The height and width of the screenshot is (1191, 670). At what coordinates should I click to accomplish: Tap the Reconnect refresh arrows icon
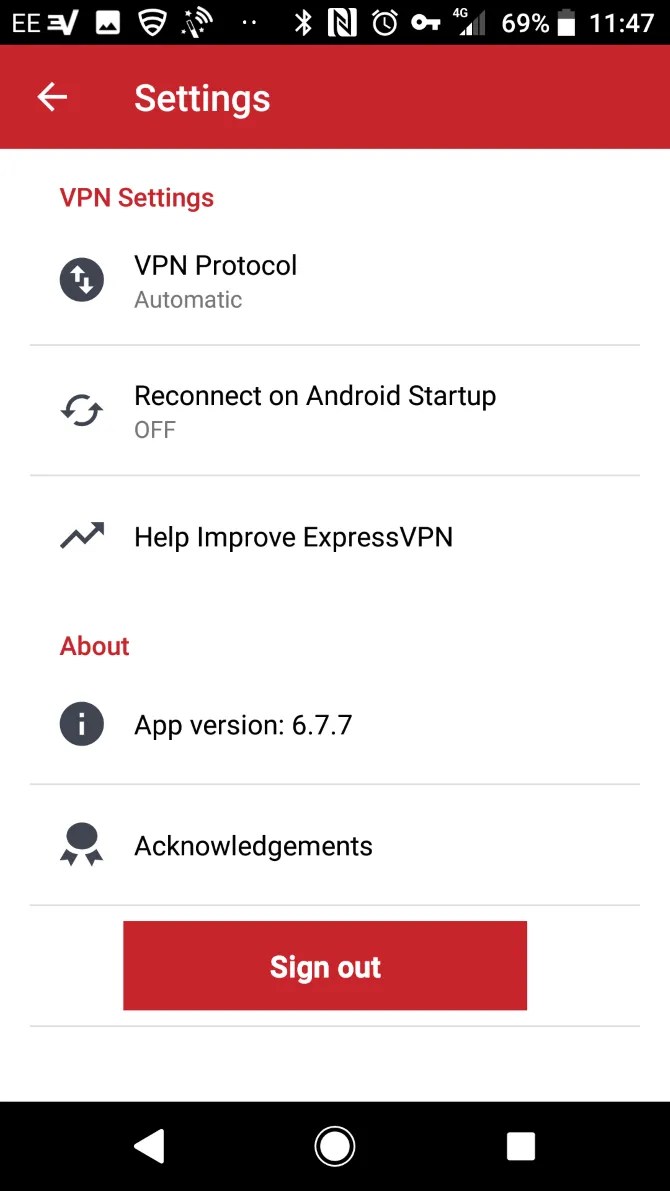pyautogui.click(x=81, y=410)
